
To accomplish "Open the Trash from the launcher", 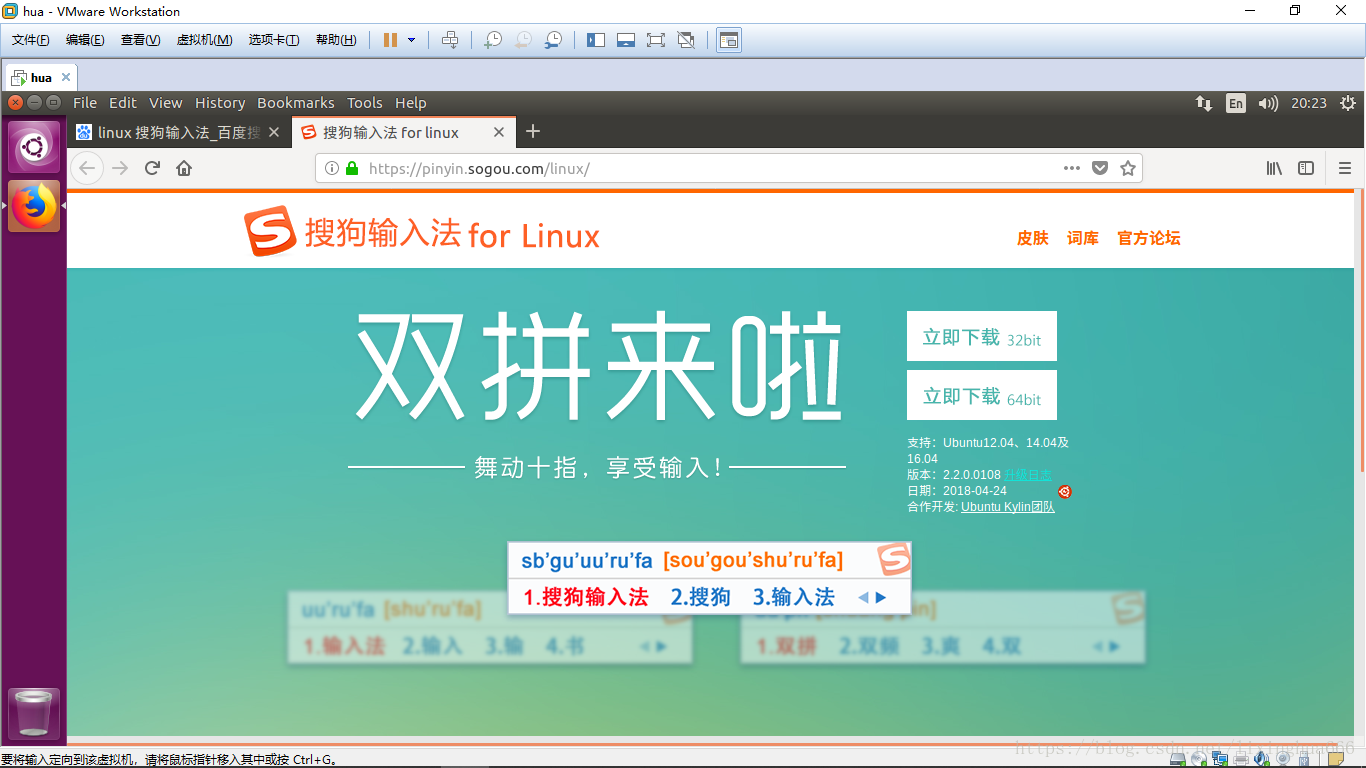I will click(x=34, y=714).
